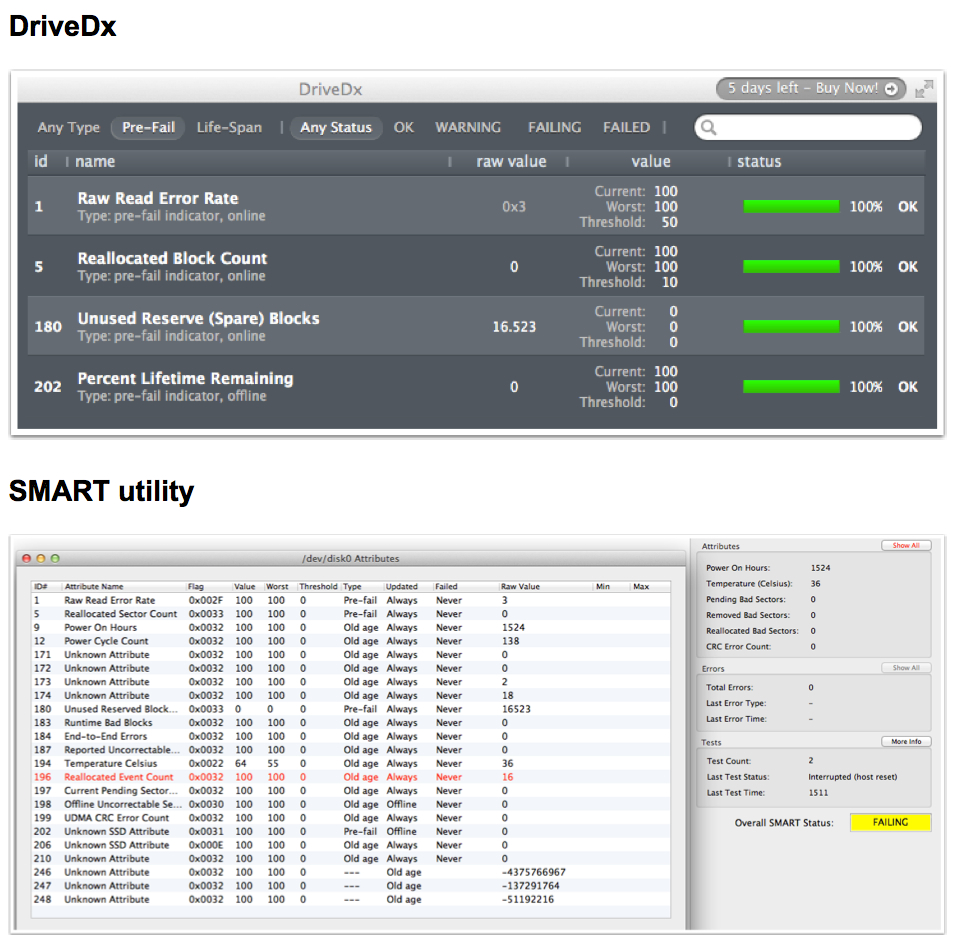Click the Min column header
Viewport: 957px width, 935px height.
pyautogui.click(x=603, y=586)
